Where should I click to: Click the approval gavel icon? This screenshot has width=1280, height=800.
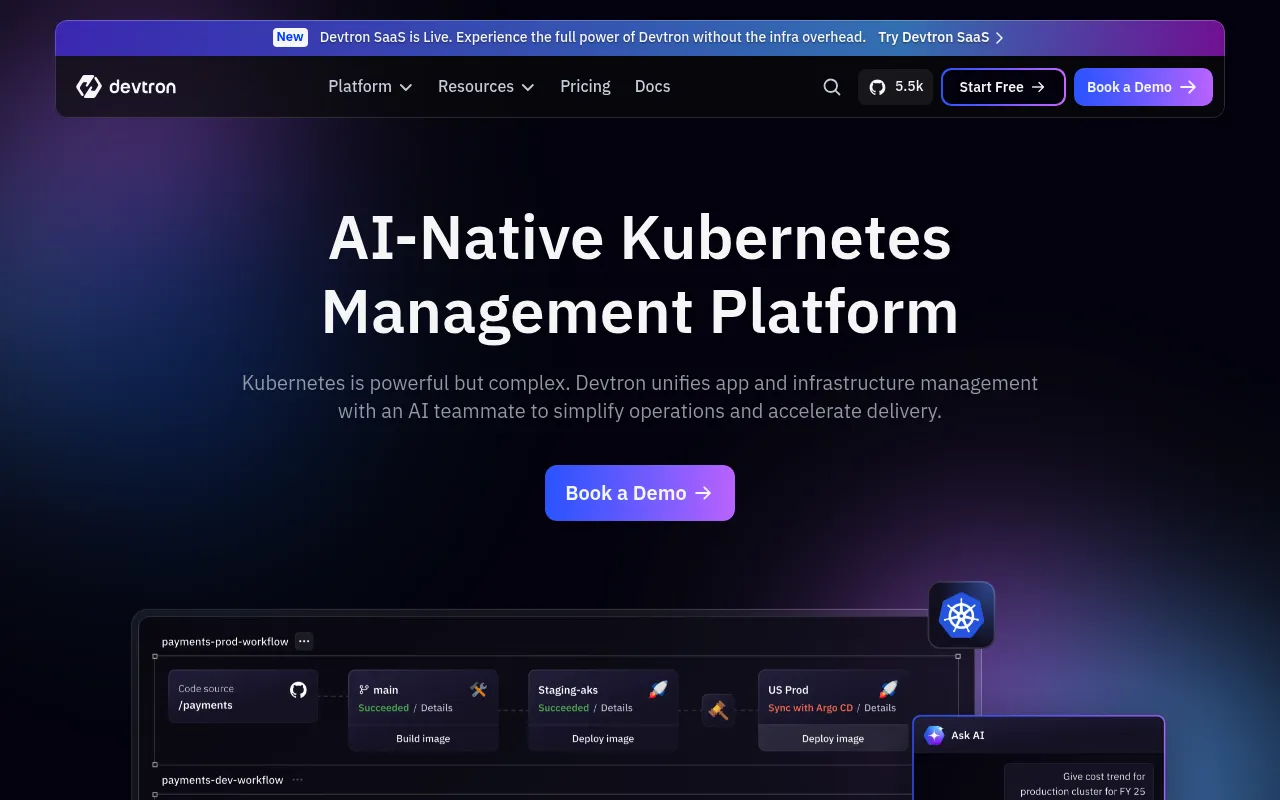coord(718,710)
